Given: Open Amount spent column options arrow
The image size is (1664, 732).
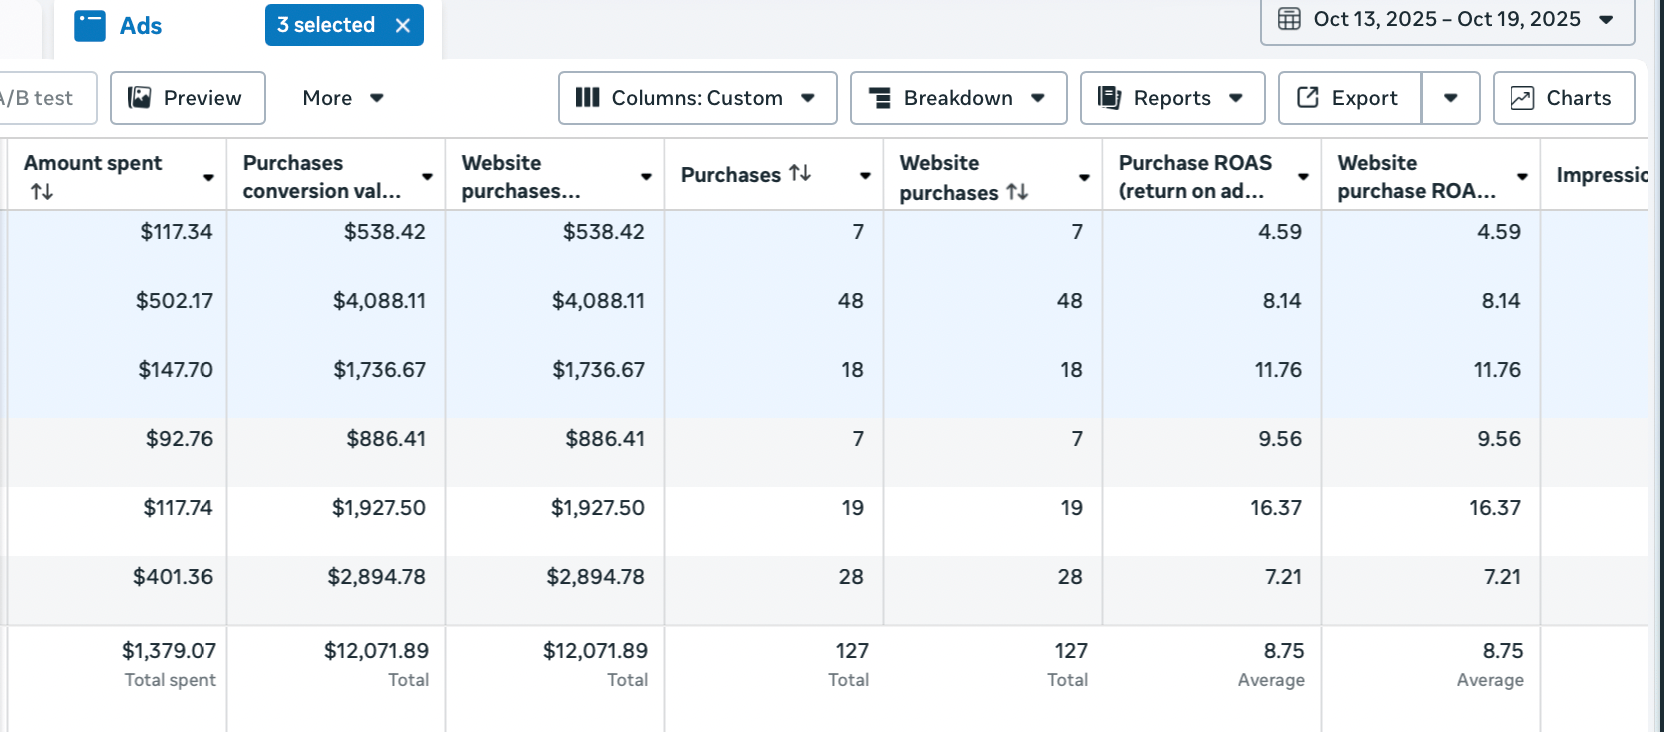Looking at the screenshot, I should pos(208,177).
